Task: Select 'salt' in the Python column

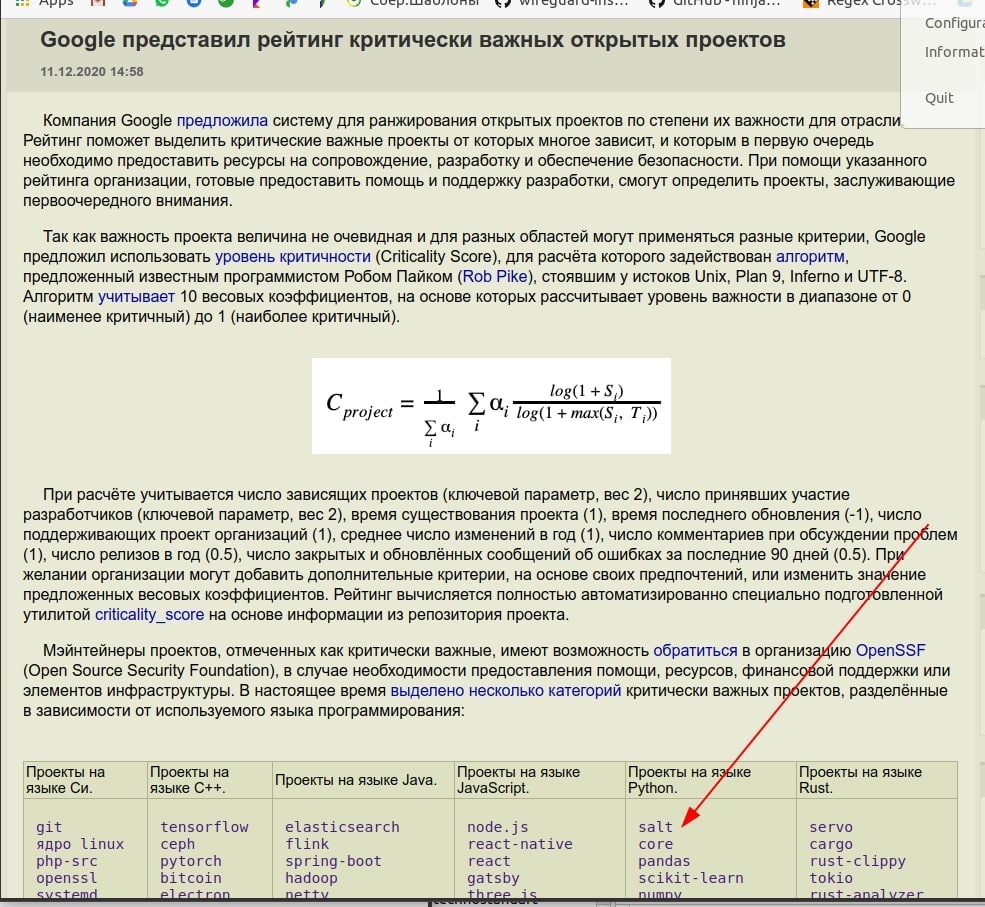Action: (655, 827)
